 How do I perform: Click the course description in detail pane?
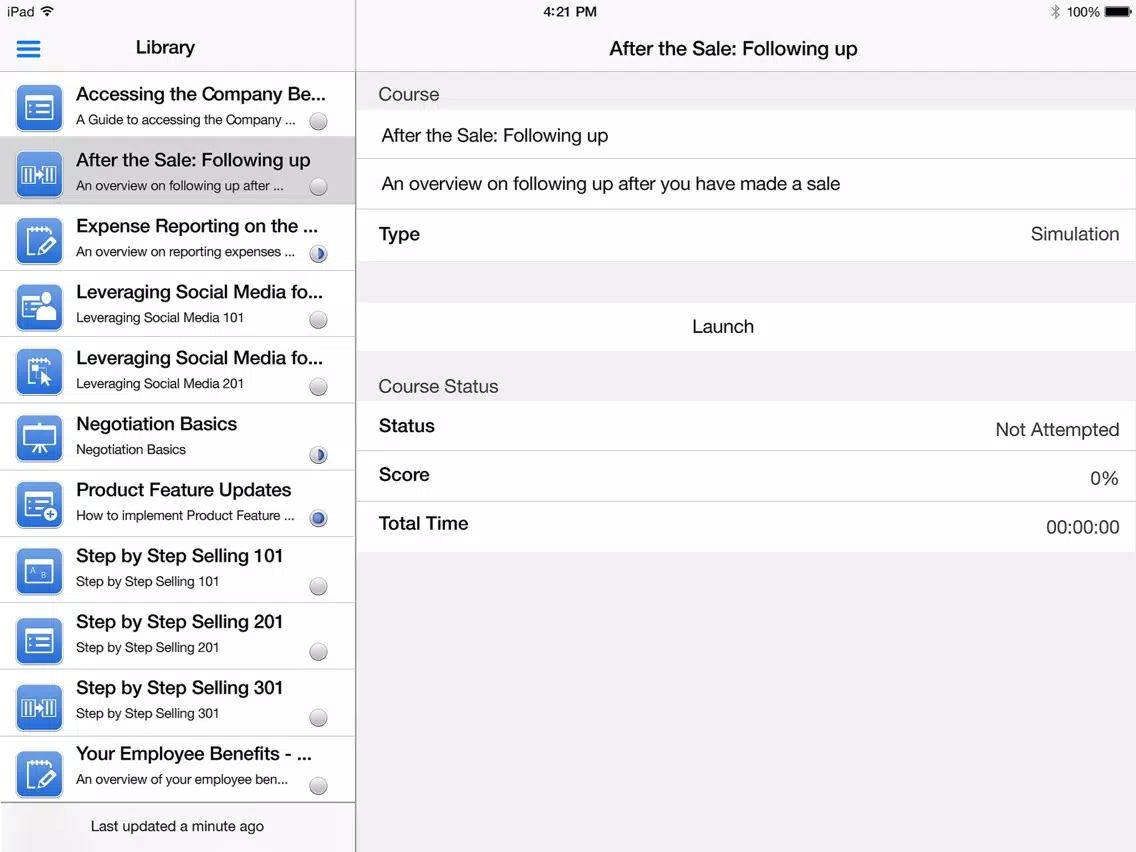pos(611,184)
